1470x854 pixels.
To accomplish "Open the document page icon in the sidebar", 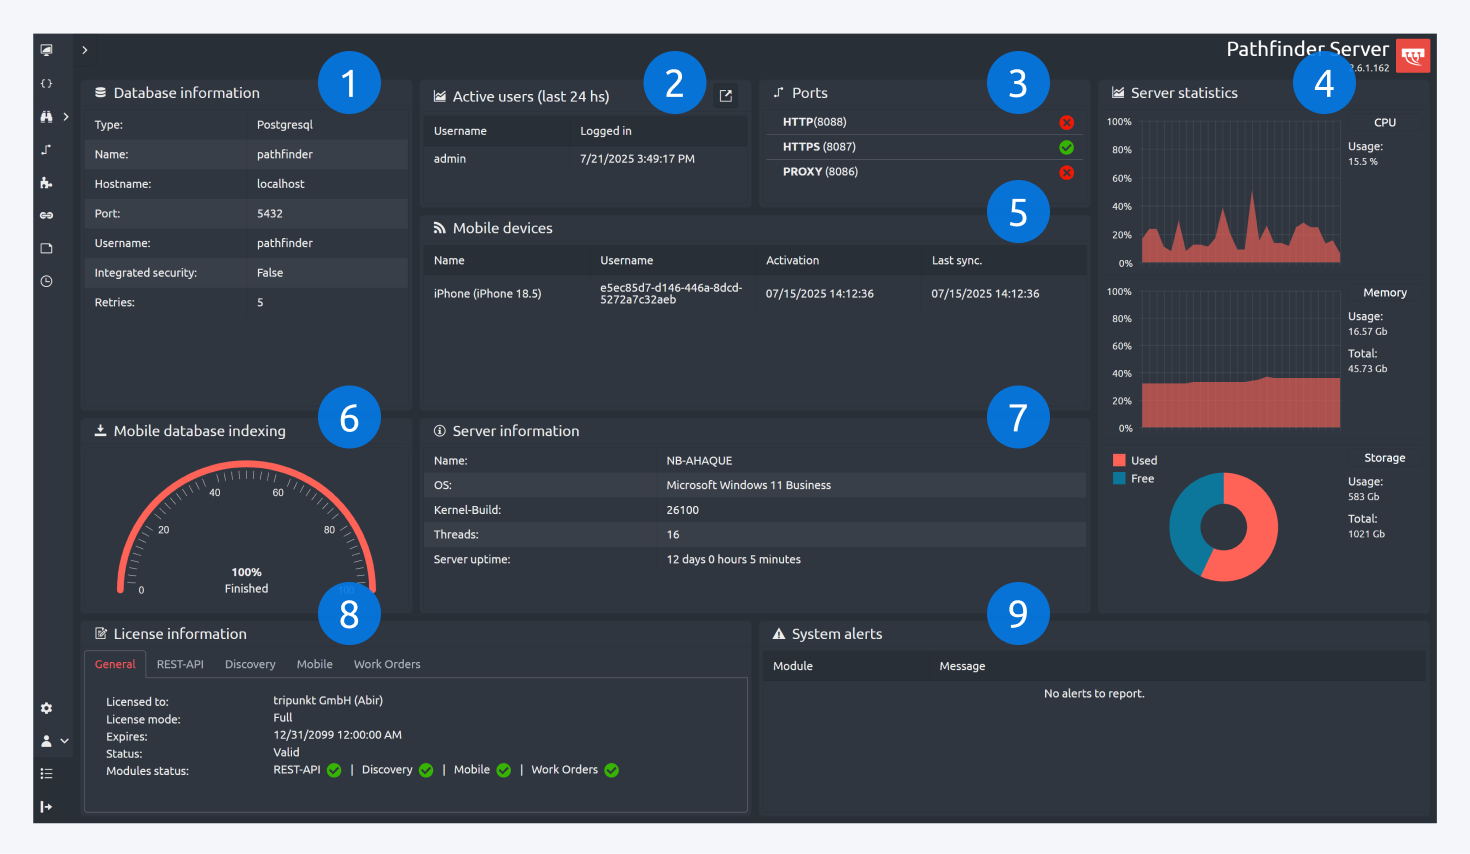I will point(46,247).
